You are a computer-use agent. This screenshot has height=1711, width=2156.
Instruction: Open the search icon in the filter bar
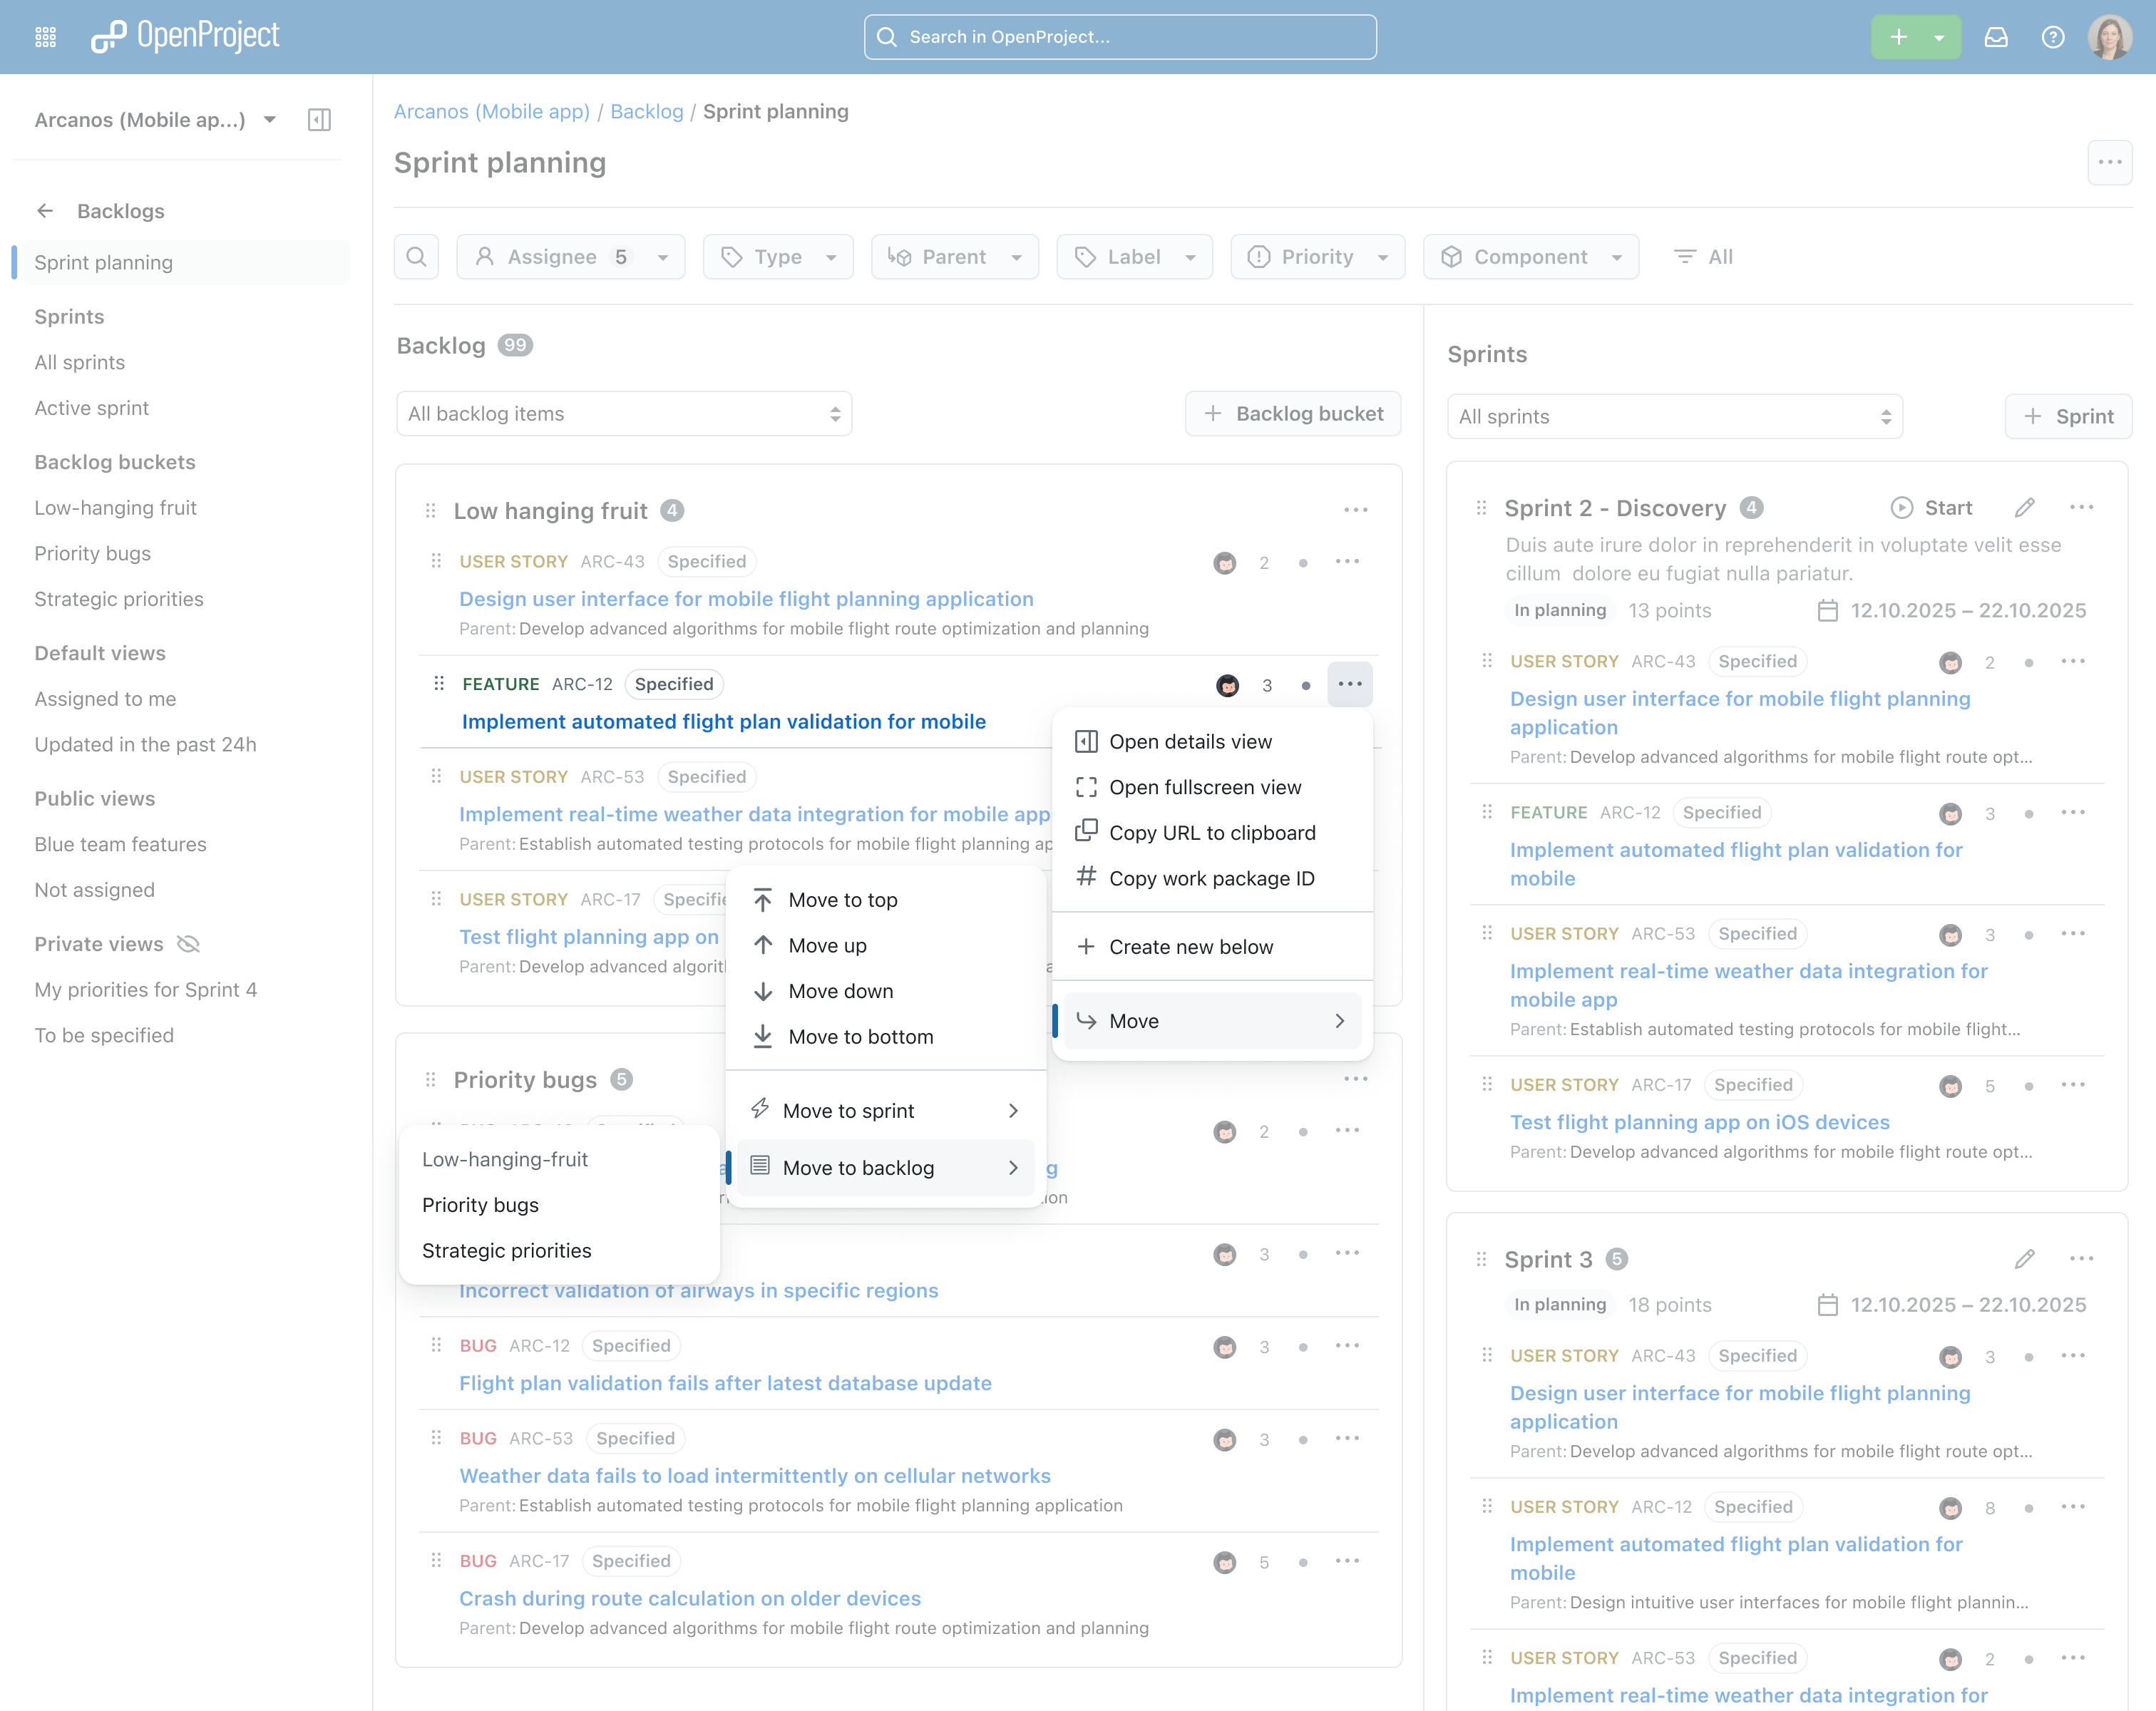pyautogui.click(x=416, y=256)
